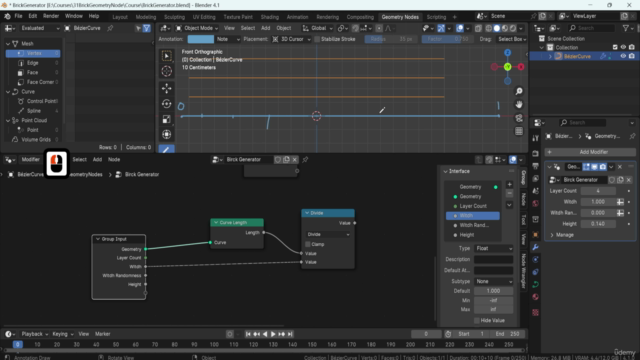Hide BézierCurve in viewport via eye icon

click(x=623, y=56)
